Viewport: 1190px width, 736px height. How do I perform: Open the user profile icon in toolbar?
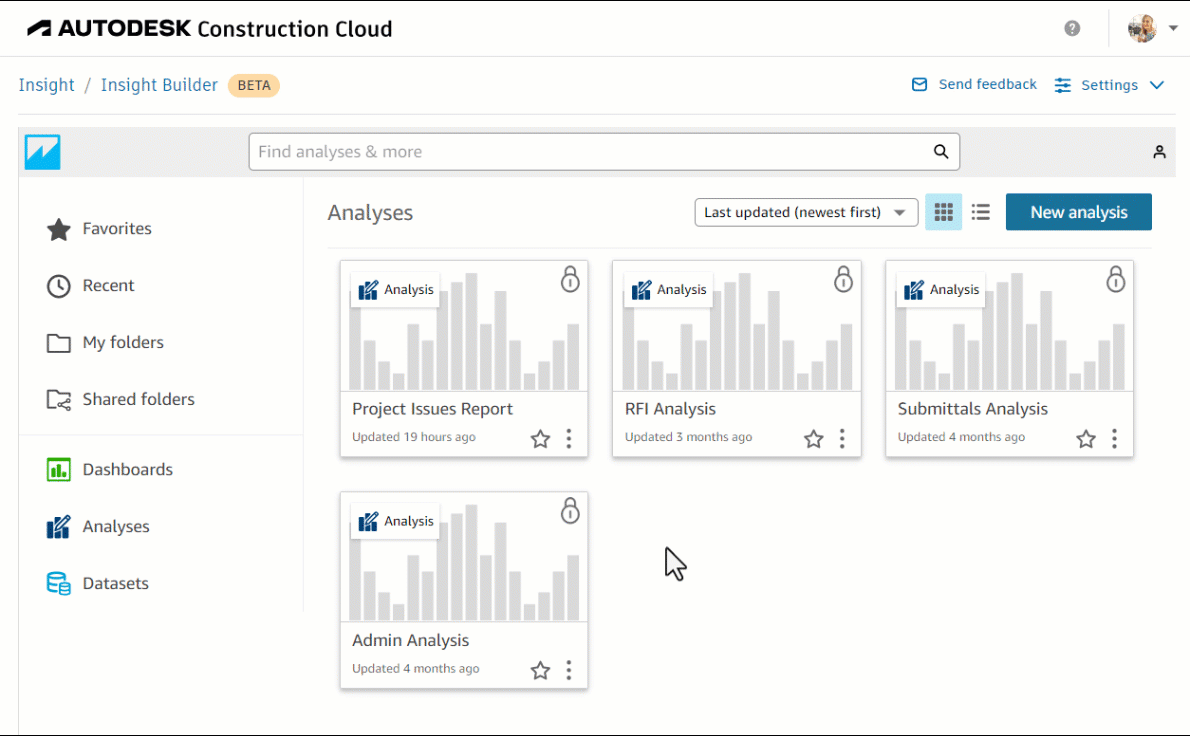(1159, 152)
